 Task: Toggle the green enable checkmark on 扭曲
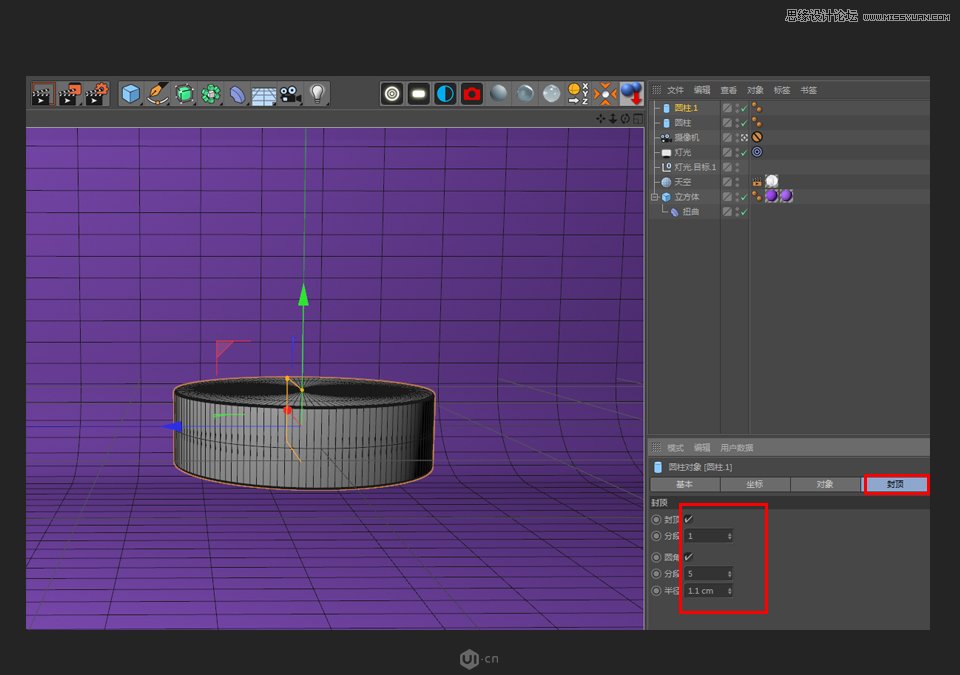coord(742,212)
